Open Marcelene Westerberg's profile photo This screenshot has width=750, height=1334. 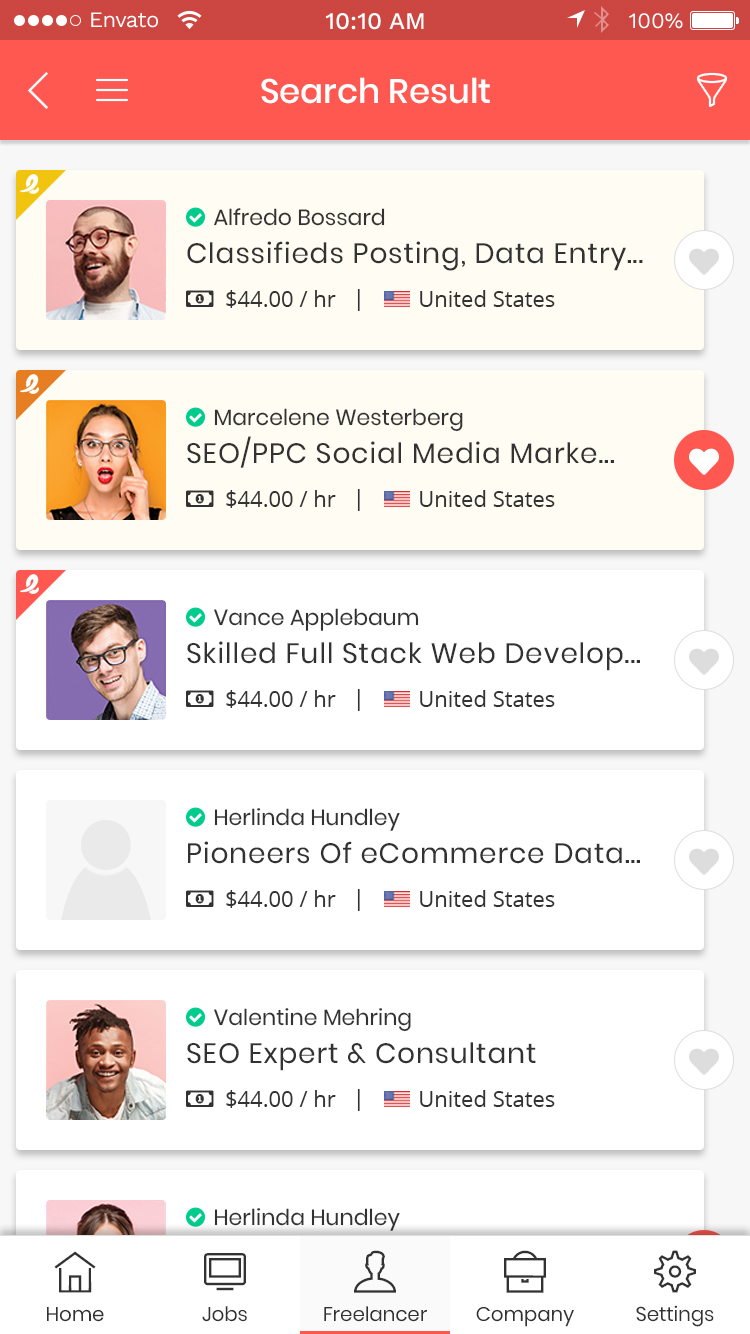click(x=105, y=460)
